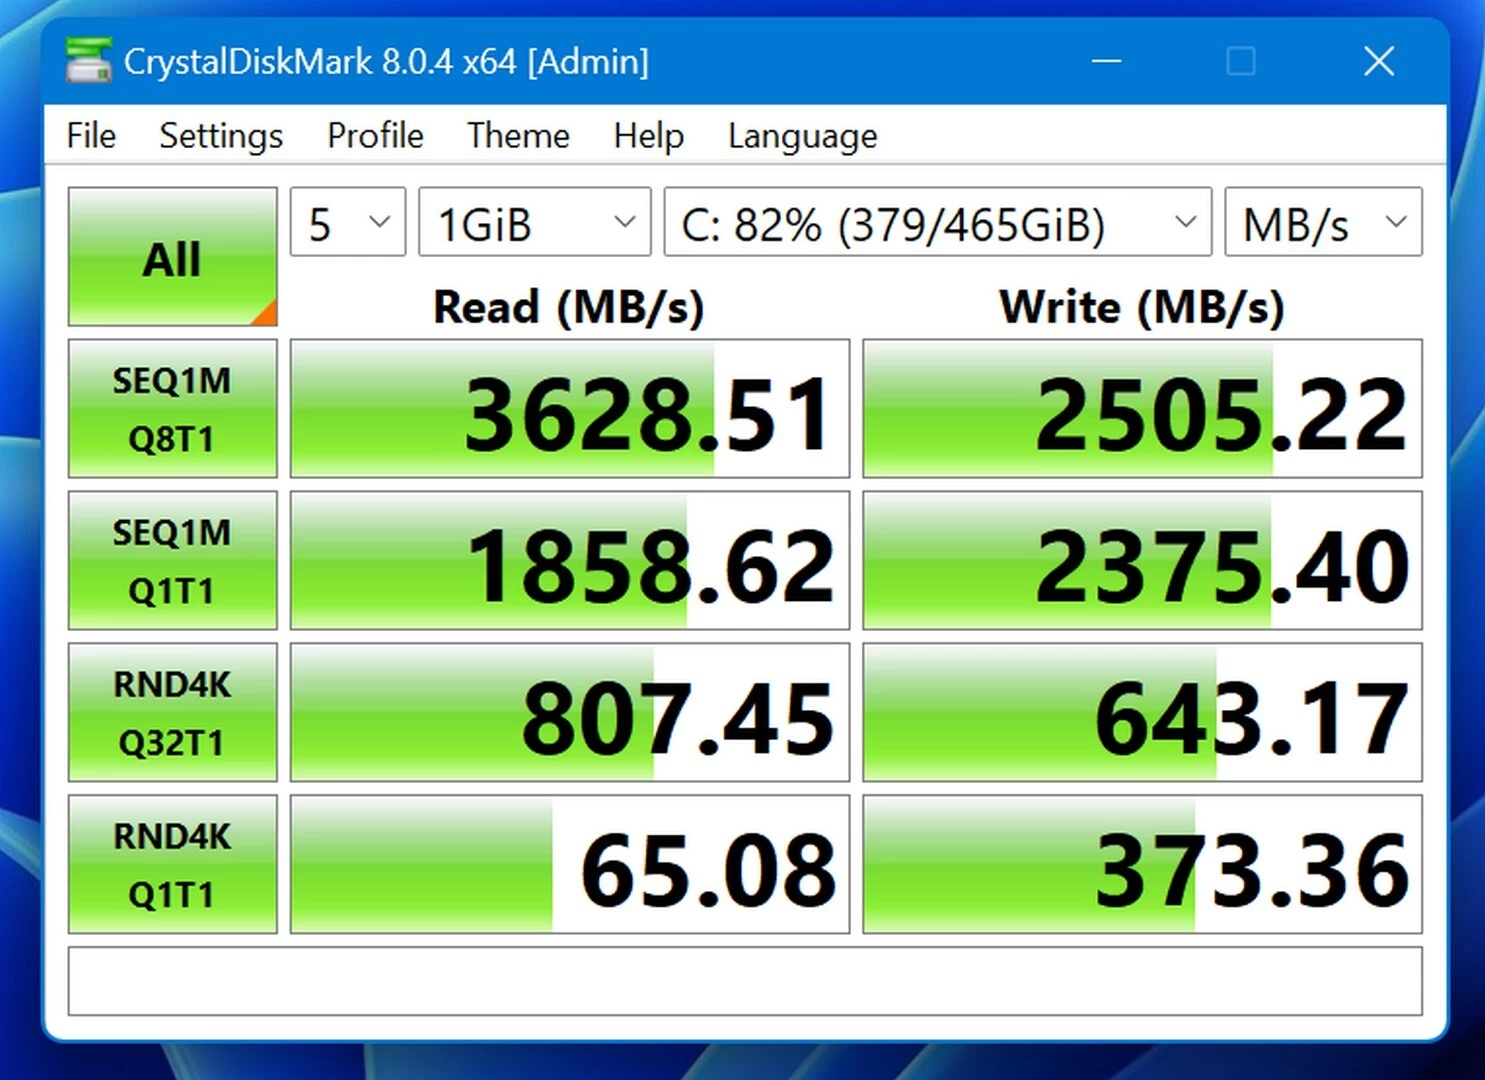Viewport: 1485px width, 1080px height.
Task: Start the SEQ1M Q8T1 test
Action: tap(172, 409)
